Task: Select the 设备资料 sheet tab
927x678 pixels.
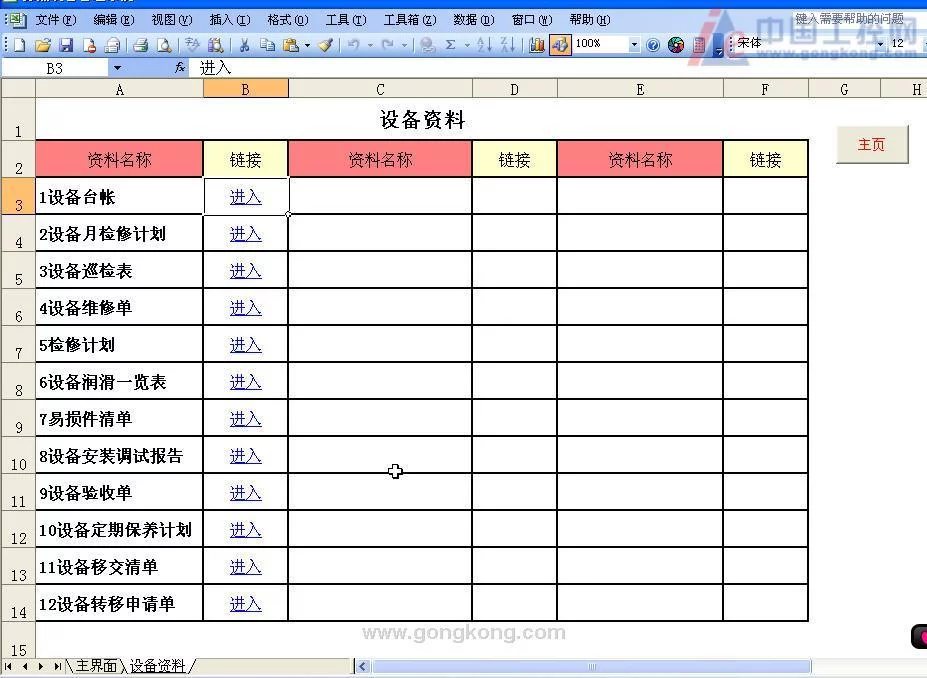Action: coord(157,666)
